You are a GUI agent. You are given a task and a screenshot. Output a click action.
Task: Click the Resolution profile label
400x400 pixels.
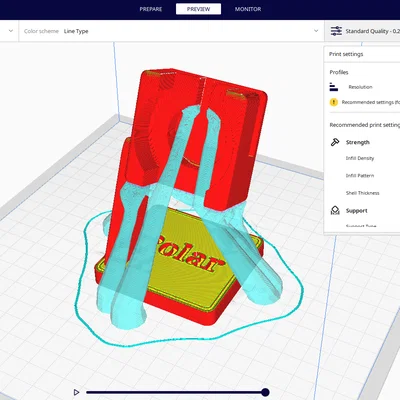[360, 87]
